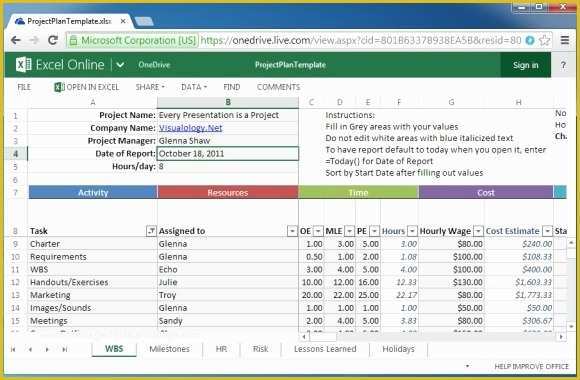Open the Cost Estimate filter dropdown
The height and width of the screenshot is (380, 580).
point(547,231)
